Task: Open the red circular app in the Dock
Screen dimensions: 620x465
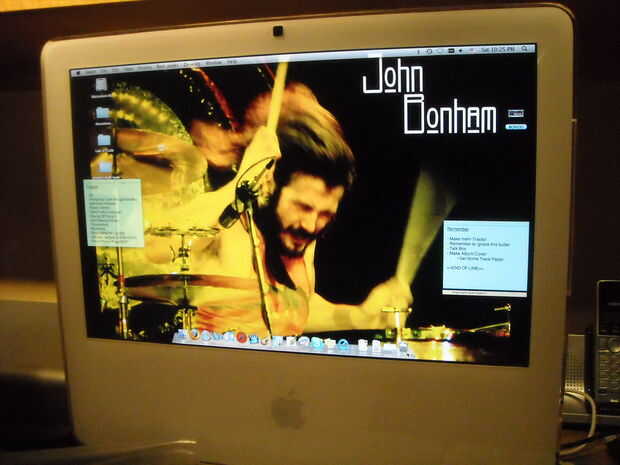Action: point(242,338)
